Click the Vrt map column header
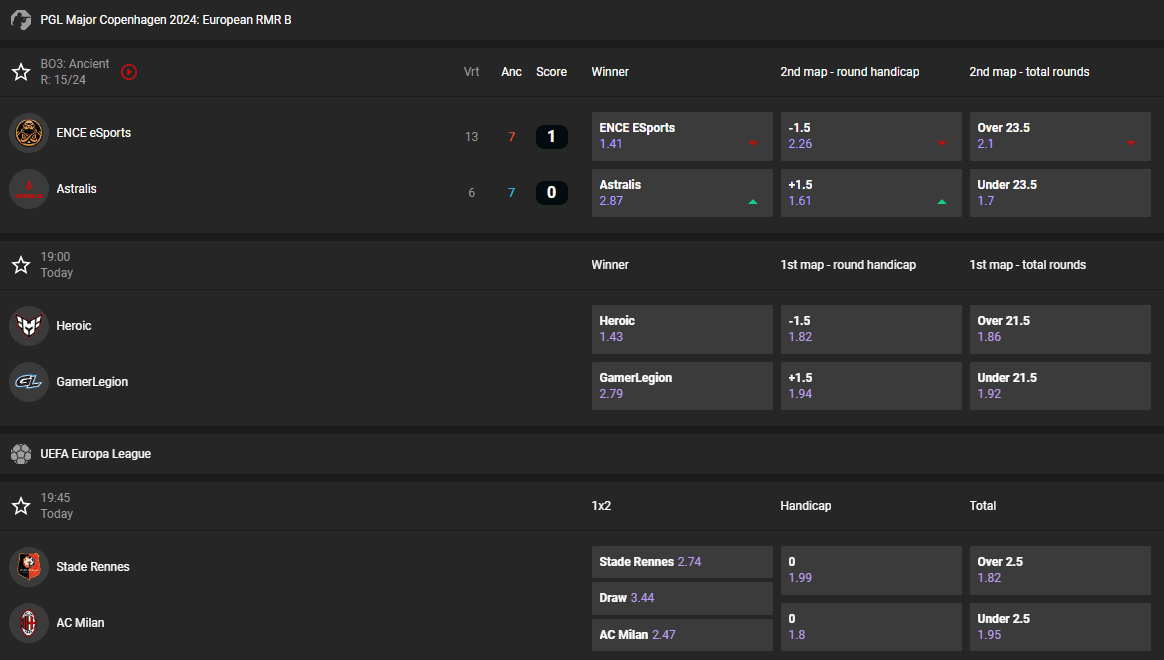This screenshot has height=660, width=1164. pyautogui.click(x=471, y=72)
